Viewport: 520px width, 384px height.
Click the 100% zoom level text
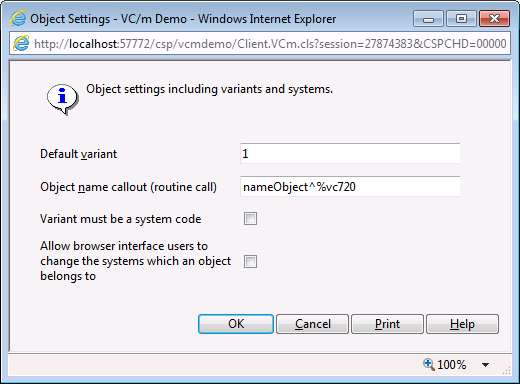click(451, 365)
